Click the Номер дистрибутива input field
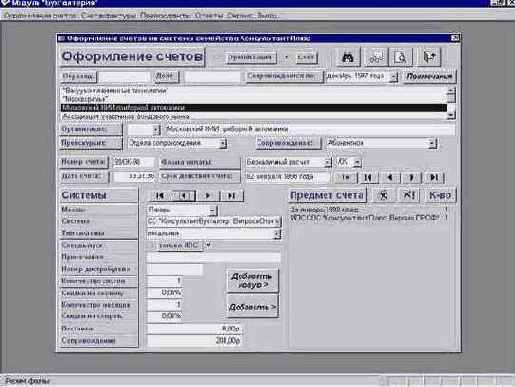515x387 pixels. (175, 269)
